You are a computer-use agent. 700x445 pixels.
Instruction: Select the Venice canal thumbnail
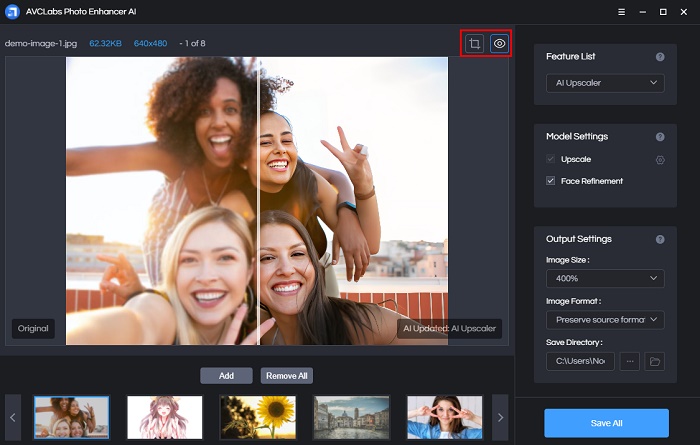pos(351,417)
